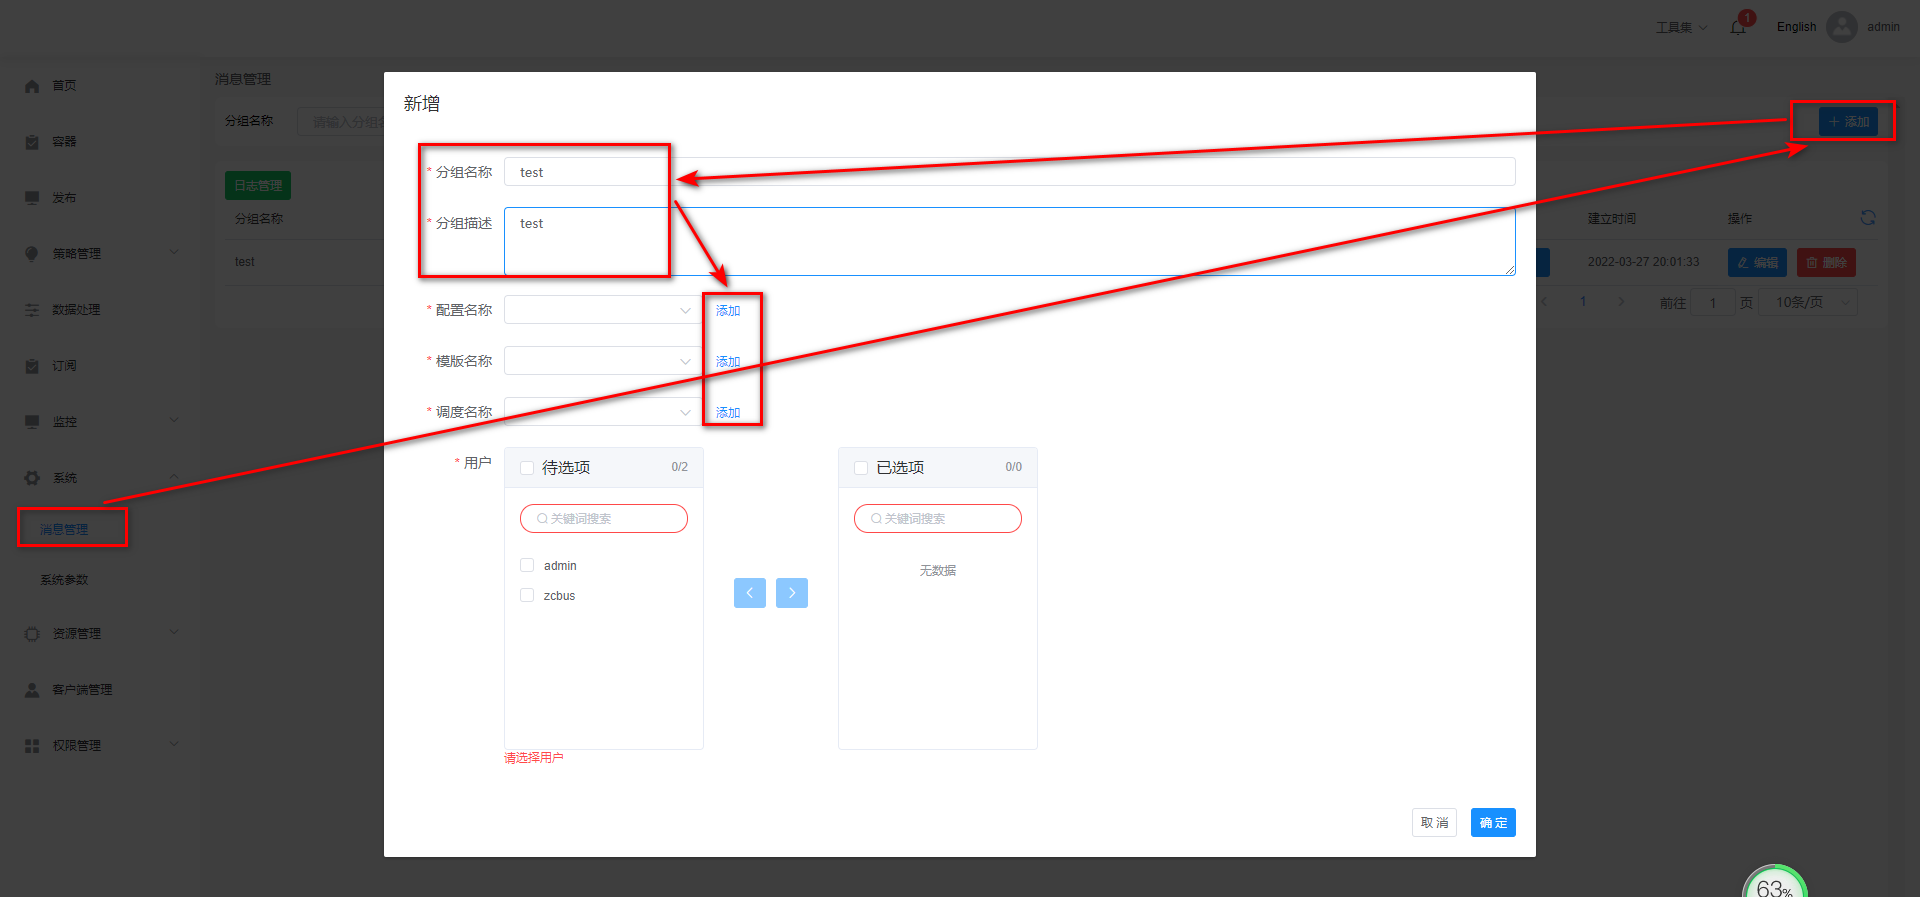The image size is (1920, 897).
Task: Open 首页 home icon in sidebar
Action: (x=32, y=86)
